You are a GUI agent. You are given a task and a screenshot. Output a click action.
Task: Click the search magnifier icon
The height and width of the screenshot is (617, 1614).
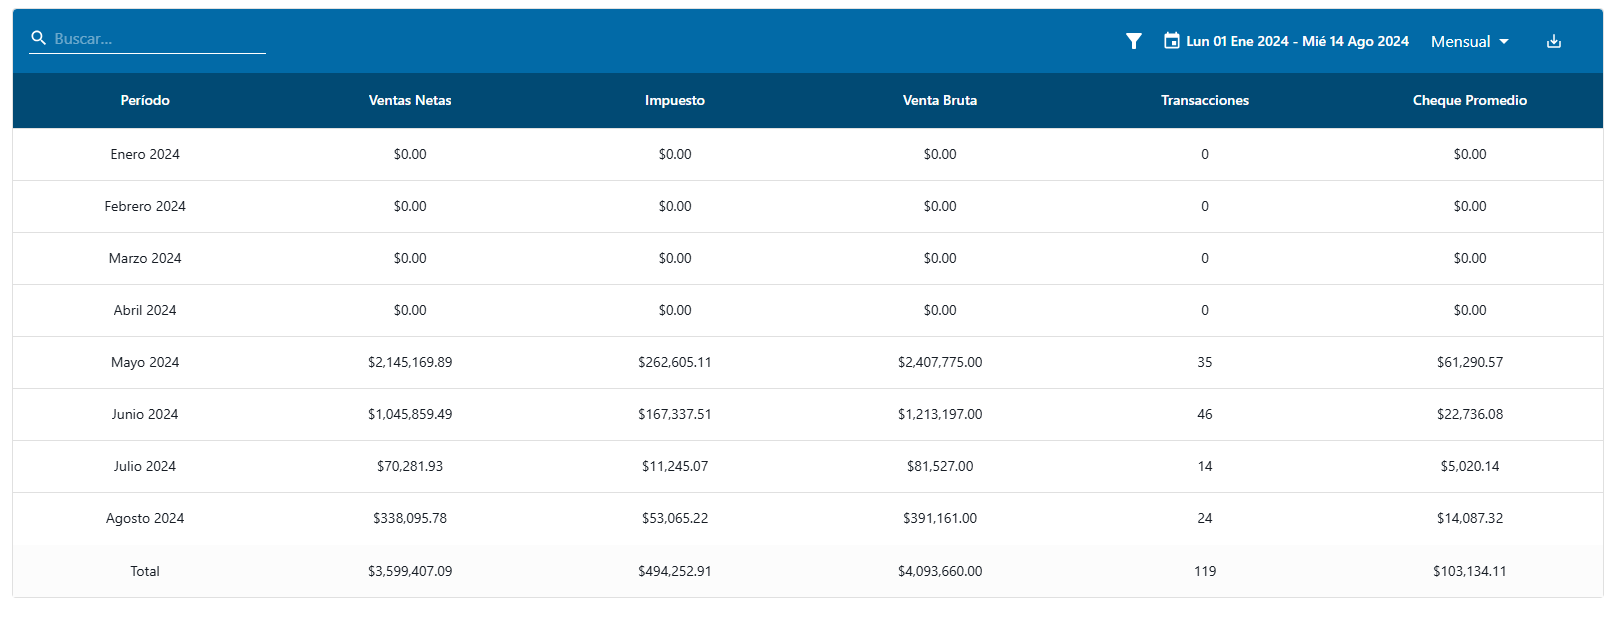pos(39,38)
